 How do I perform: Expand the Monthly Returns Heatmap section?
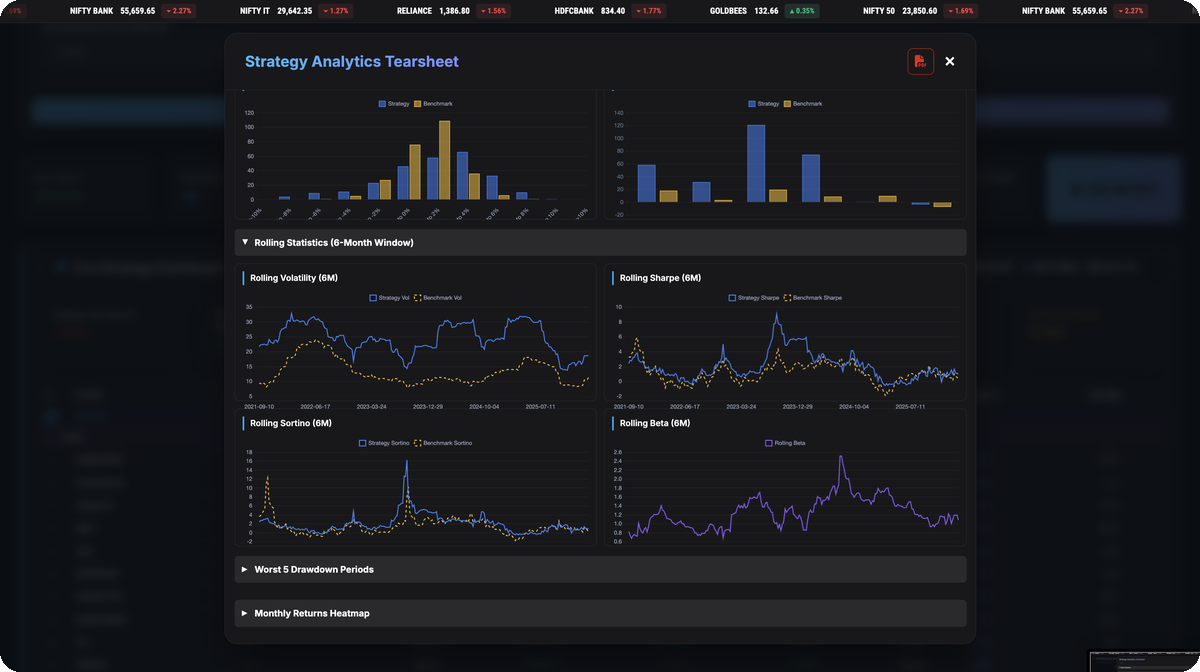600,613
